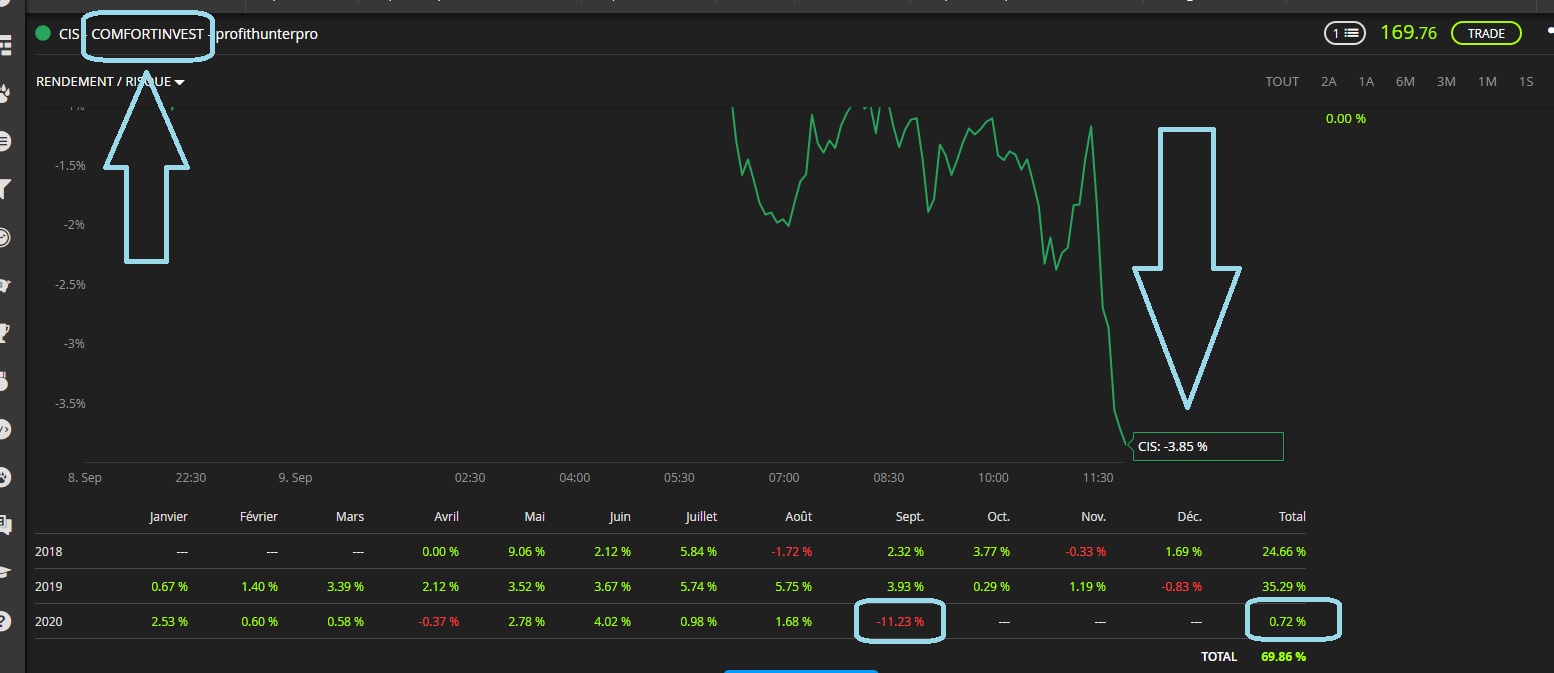
Task: Open the question mark help icon
Action: 5,621
